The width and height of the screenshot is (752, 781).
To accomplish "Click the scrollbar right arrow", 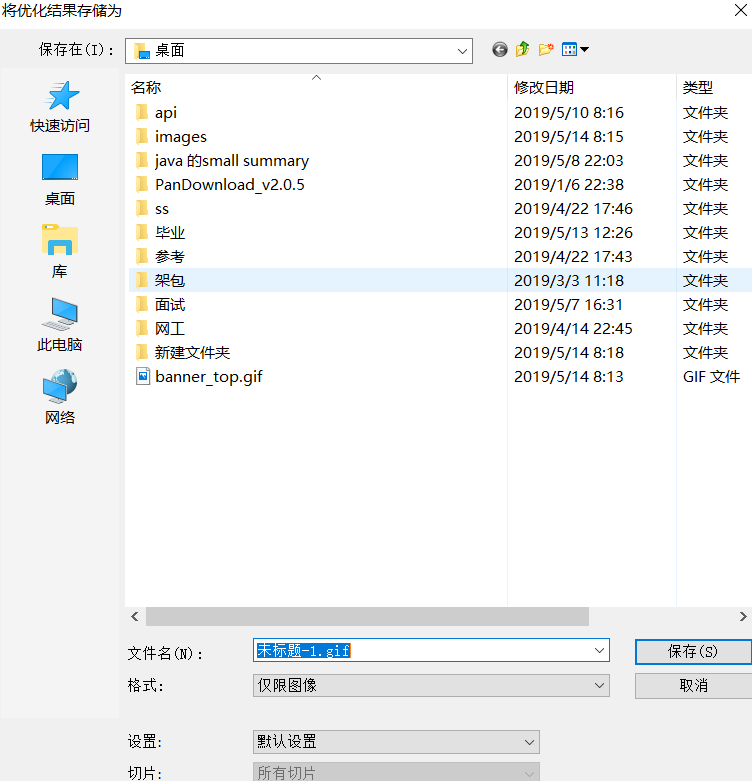I will point(743,617).
